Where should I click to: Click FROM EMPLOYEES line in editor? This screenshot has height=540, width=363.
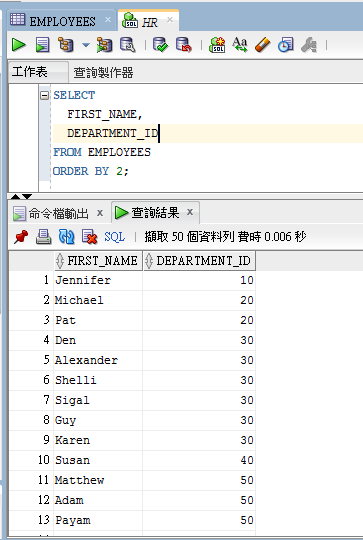point(102,152)
